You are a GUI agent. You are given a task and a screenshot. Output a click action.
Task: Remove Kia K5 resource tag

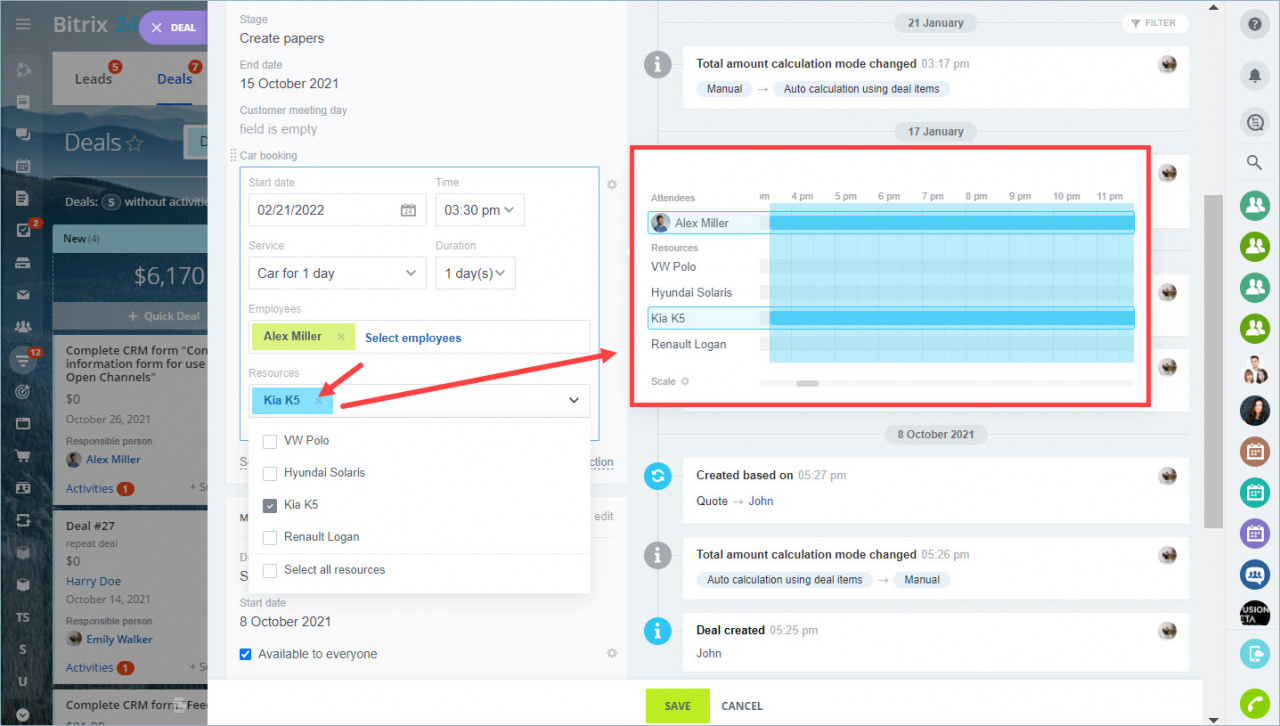pos(318,400)
